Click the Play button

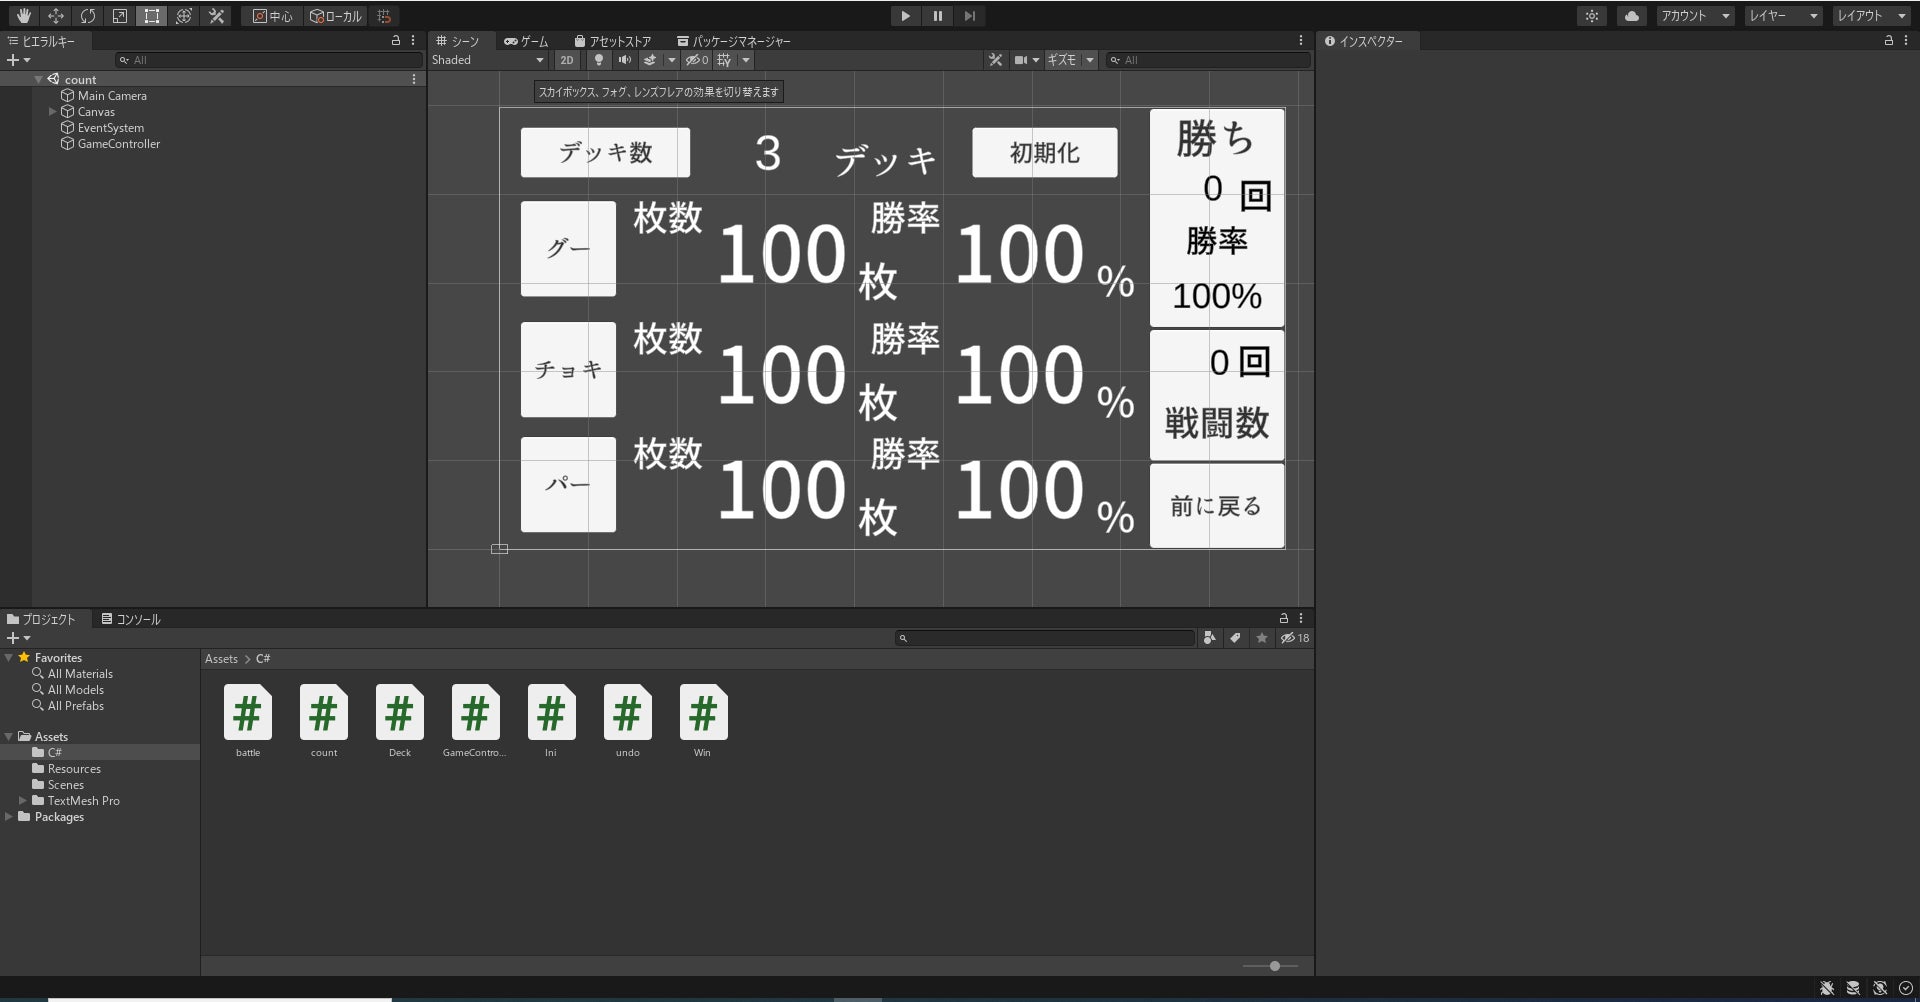[905, 16]
